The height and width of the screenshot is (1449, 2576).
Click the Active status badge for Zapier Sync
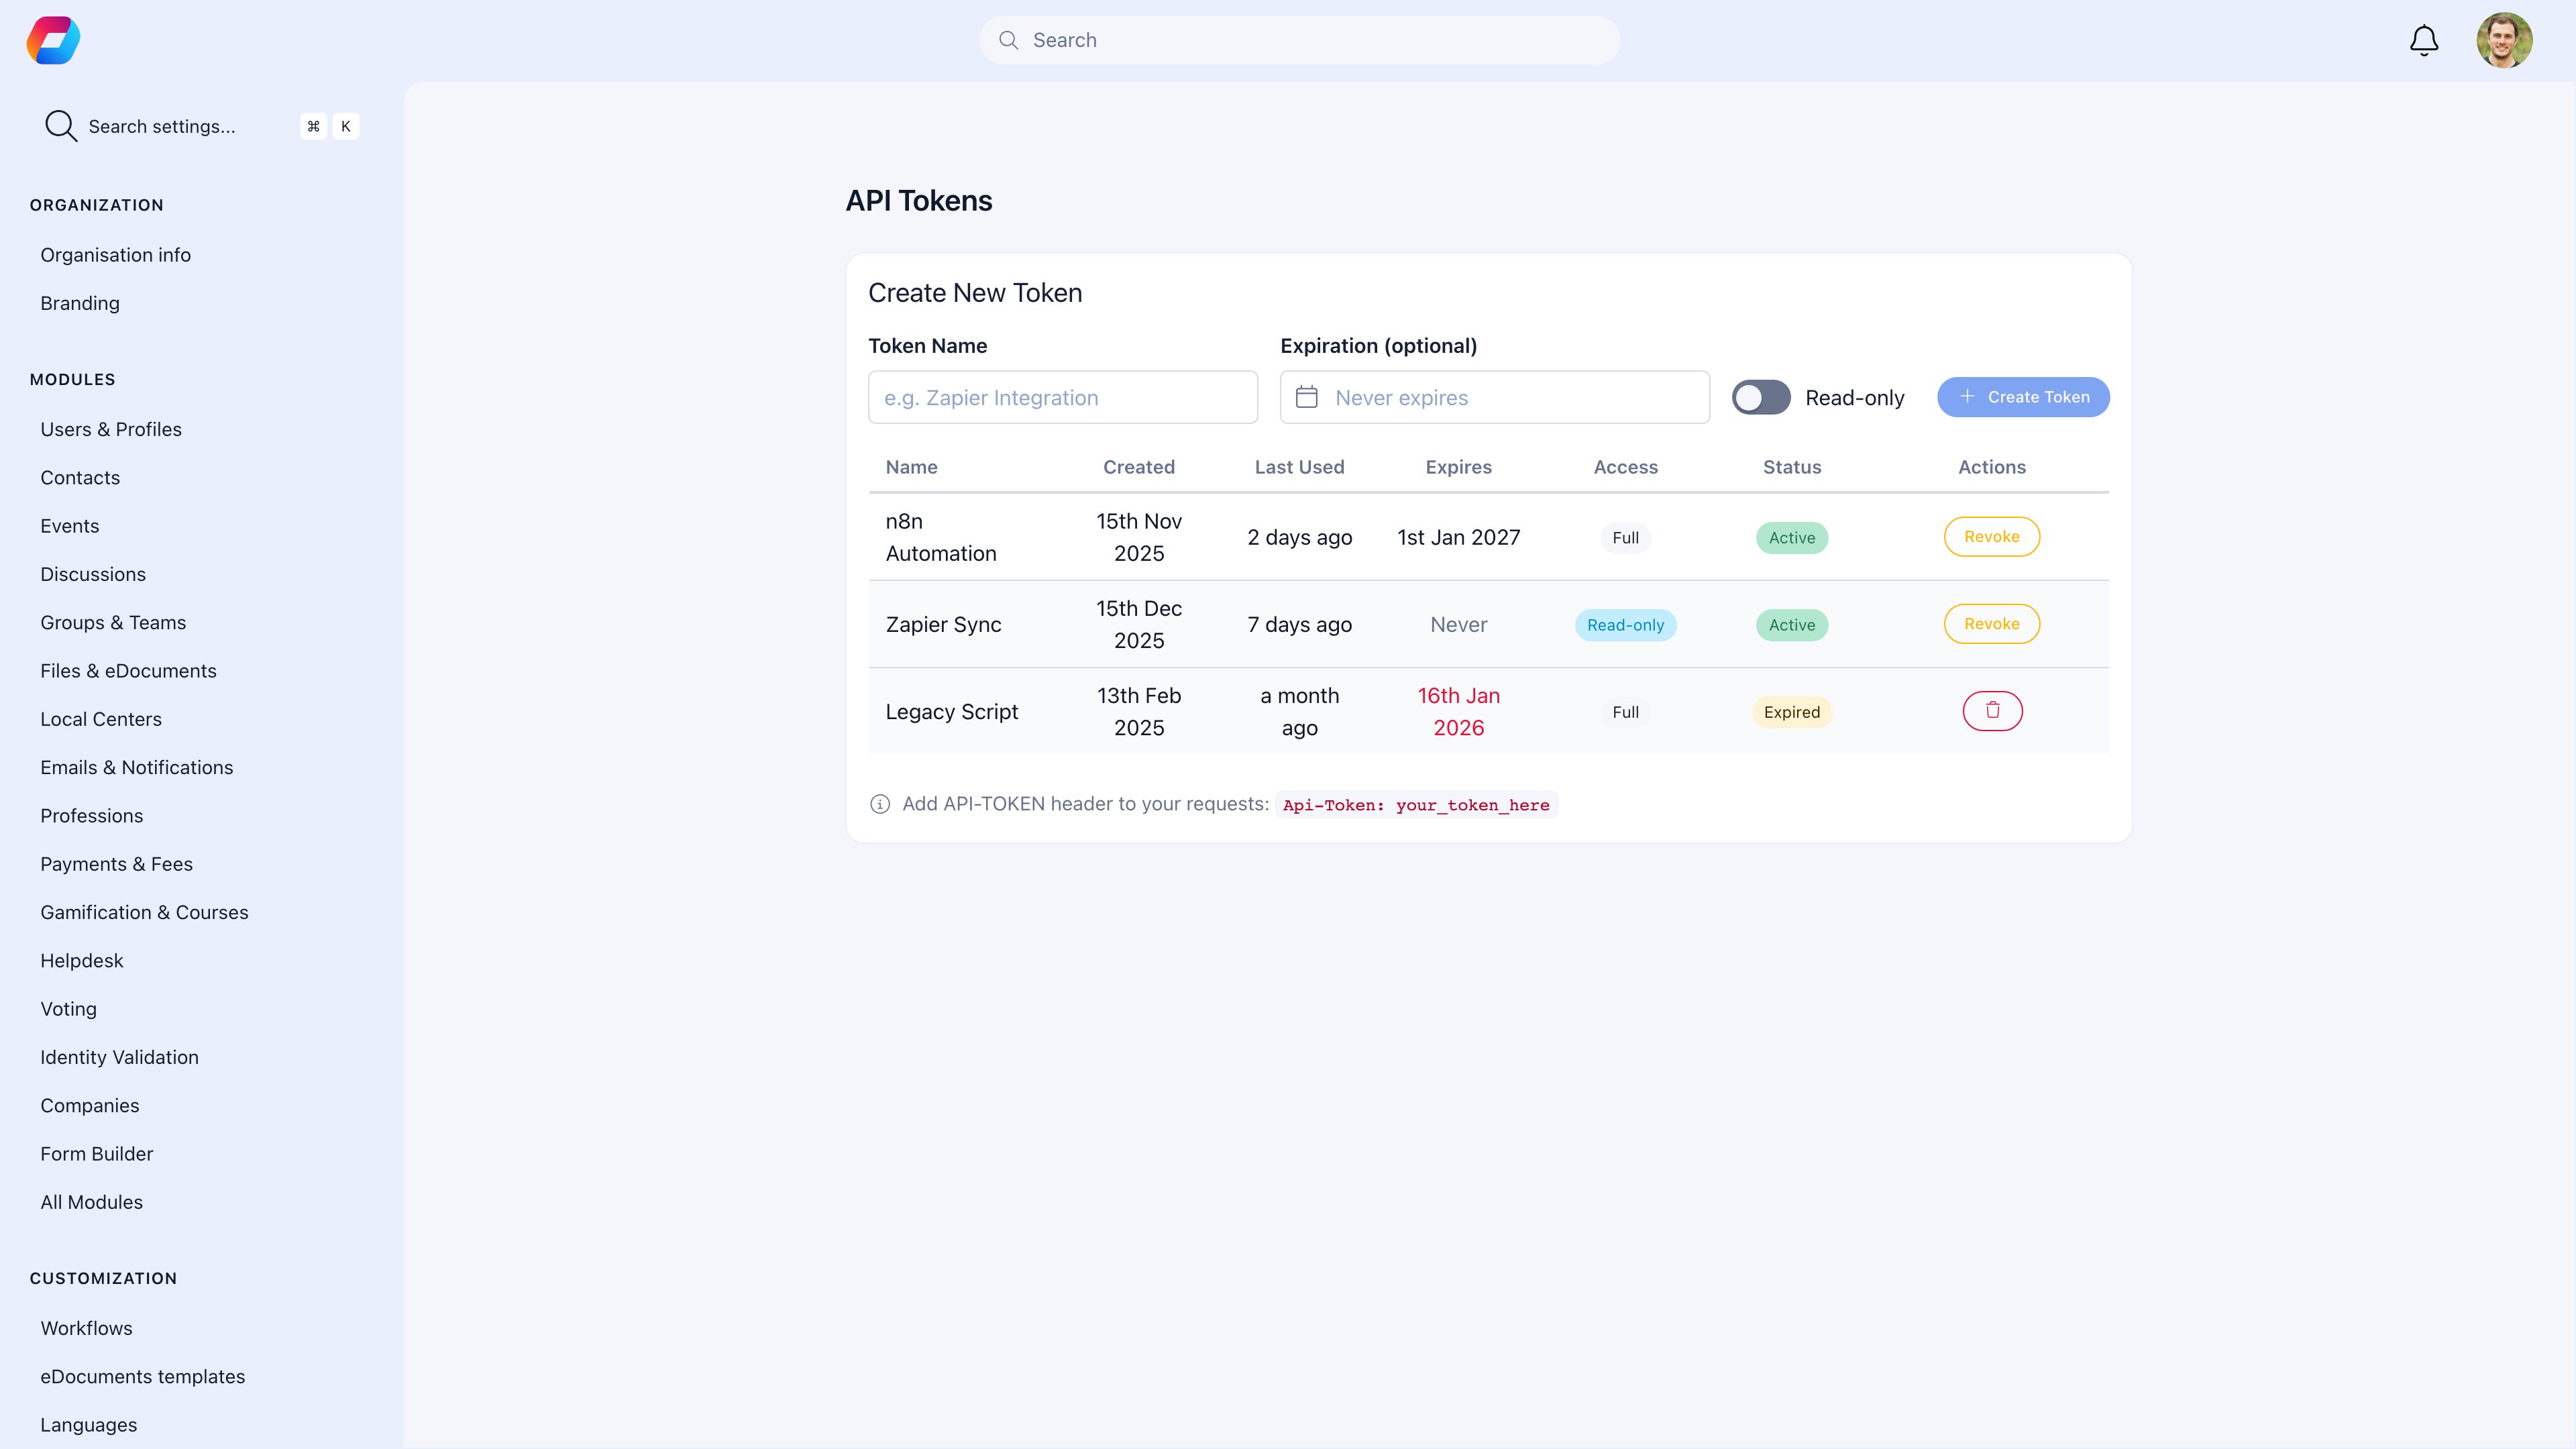coord(1791,624)
